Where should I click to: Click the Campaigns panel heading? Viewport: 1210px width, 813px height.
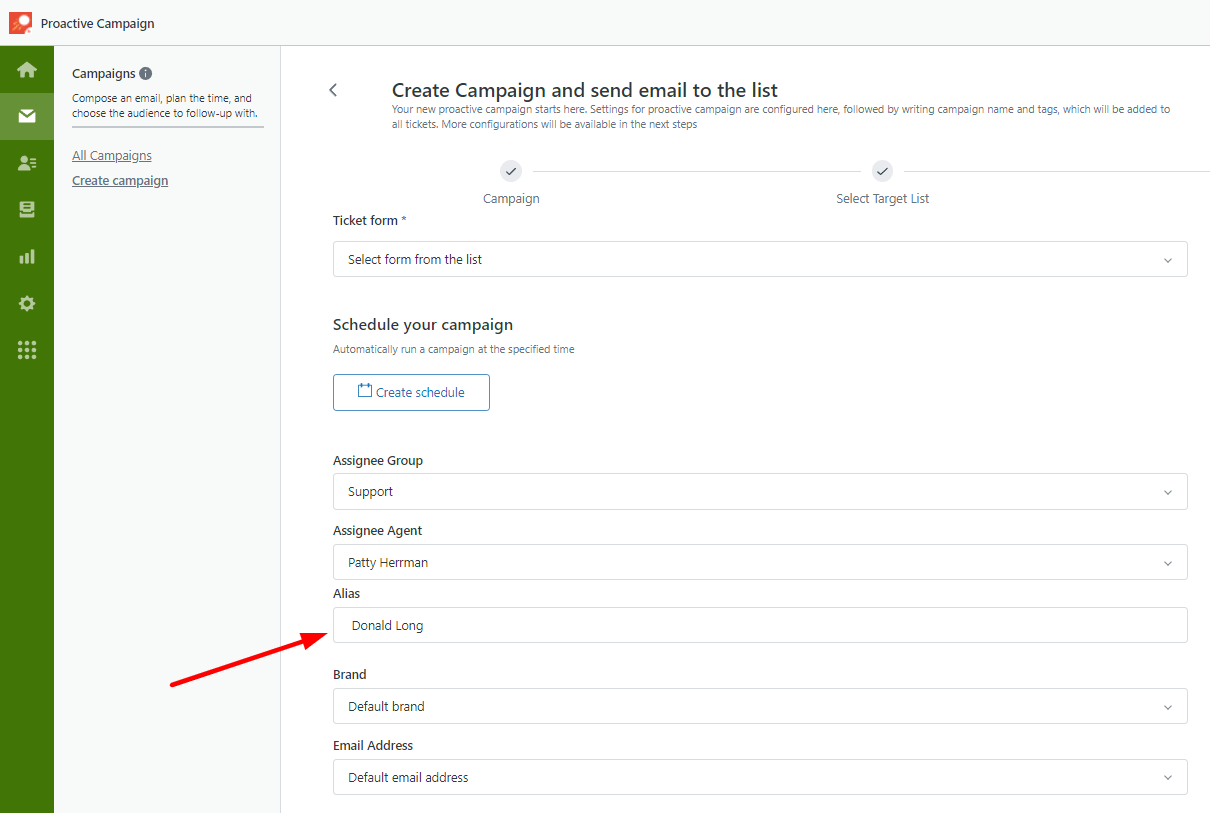coord(104,74)
